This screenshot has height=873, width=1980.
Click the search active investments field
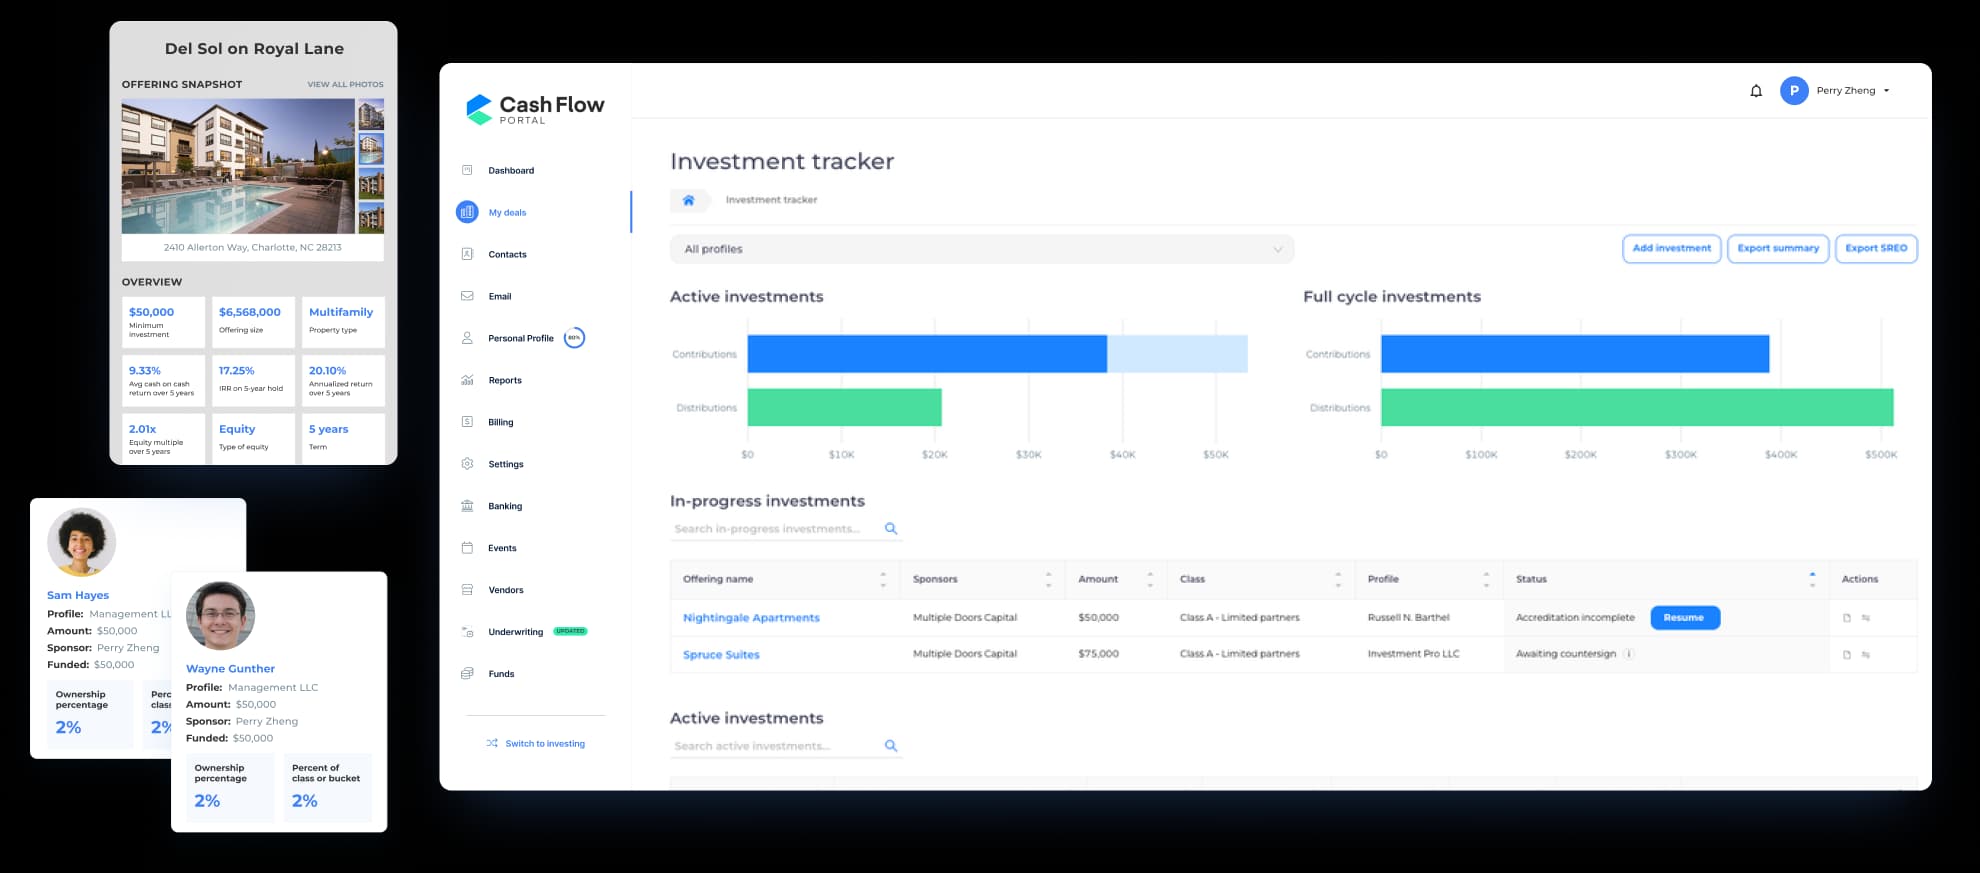(775, 746)
